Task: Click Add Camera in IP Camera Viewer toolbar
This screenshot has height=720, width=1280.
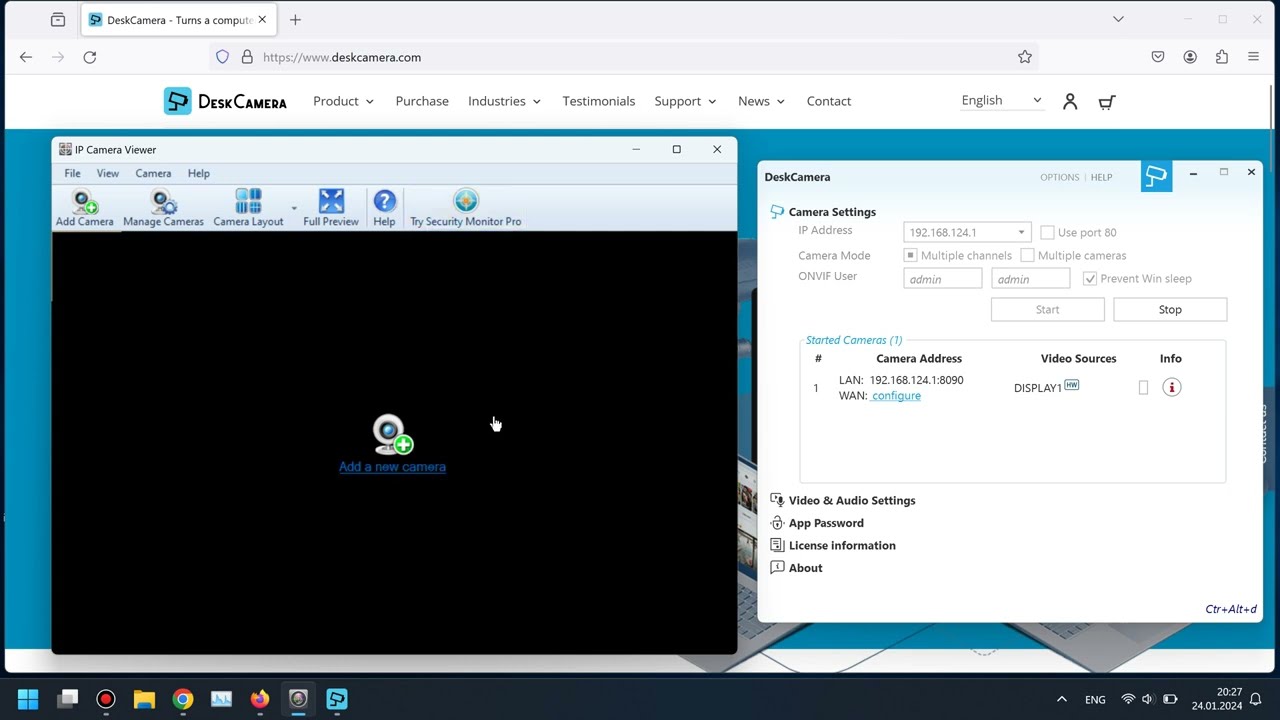Action: 84,208
